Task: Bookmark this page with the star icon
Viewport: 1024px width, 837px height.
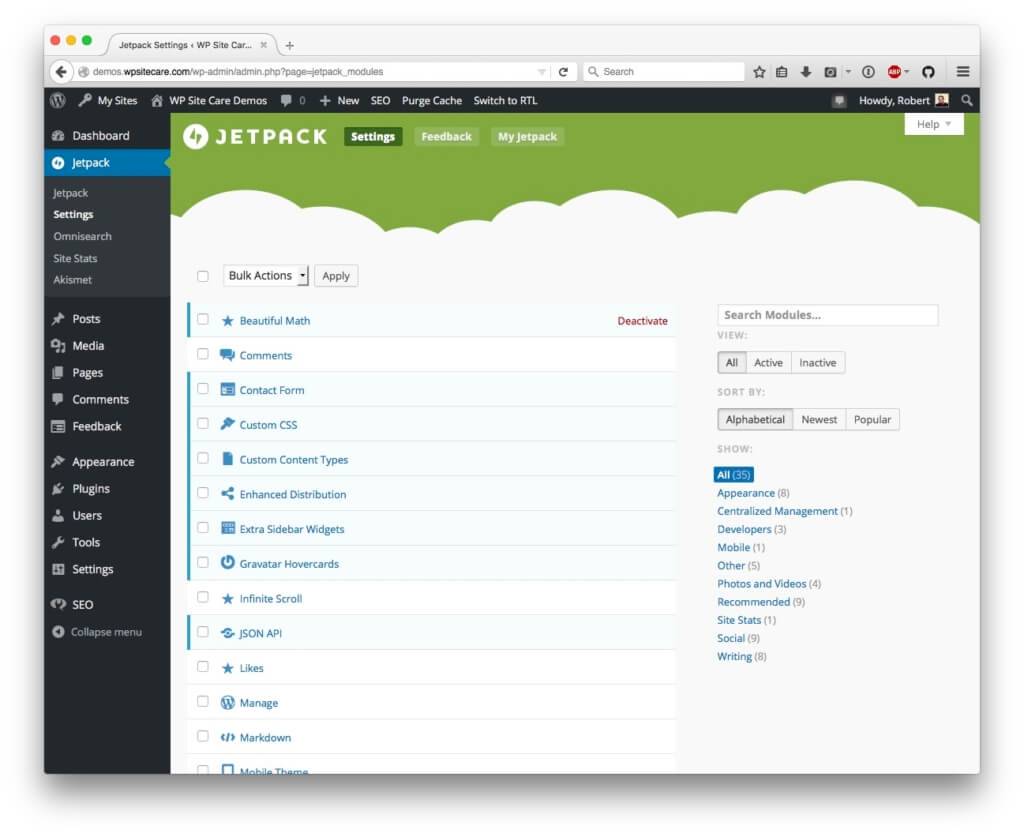Action: coord(759,72)
